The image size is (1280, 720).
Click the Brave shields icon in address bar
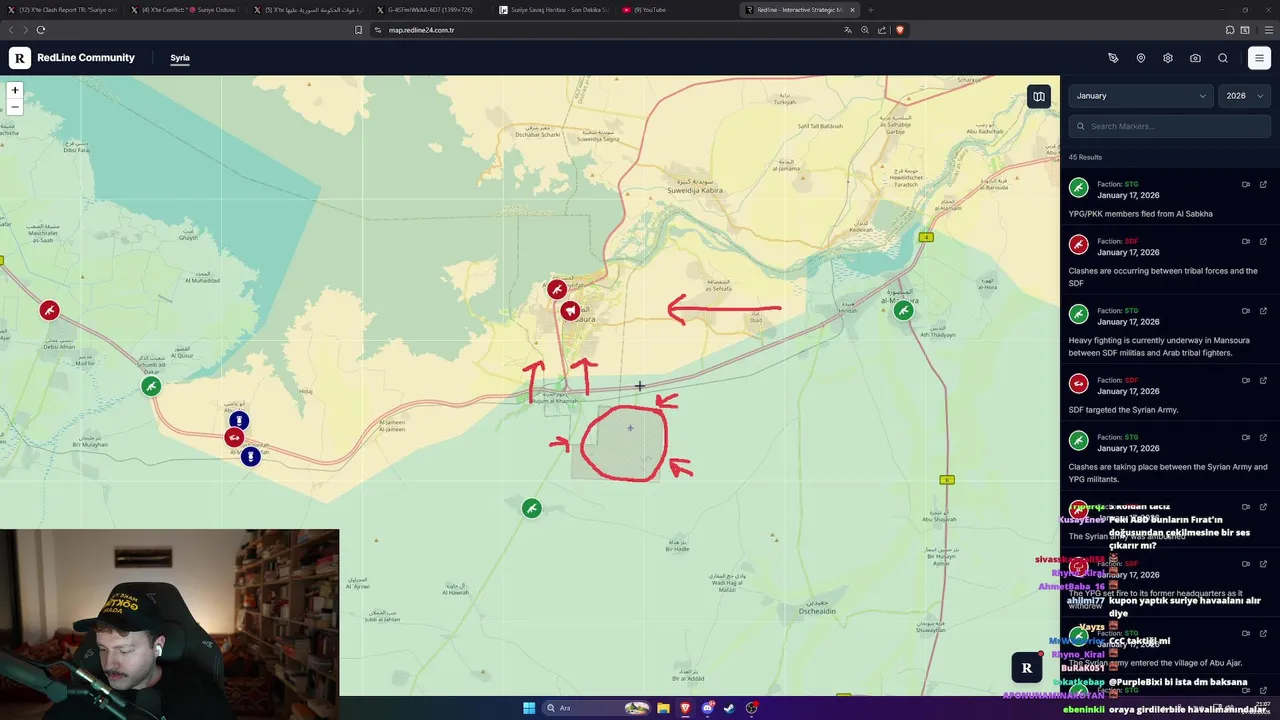click(899, 30)
